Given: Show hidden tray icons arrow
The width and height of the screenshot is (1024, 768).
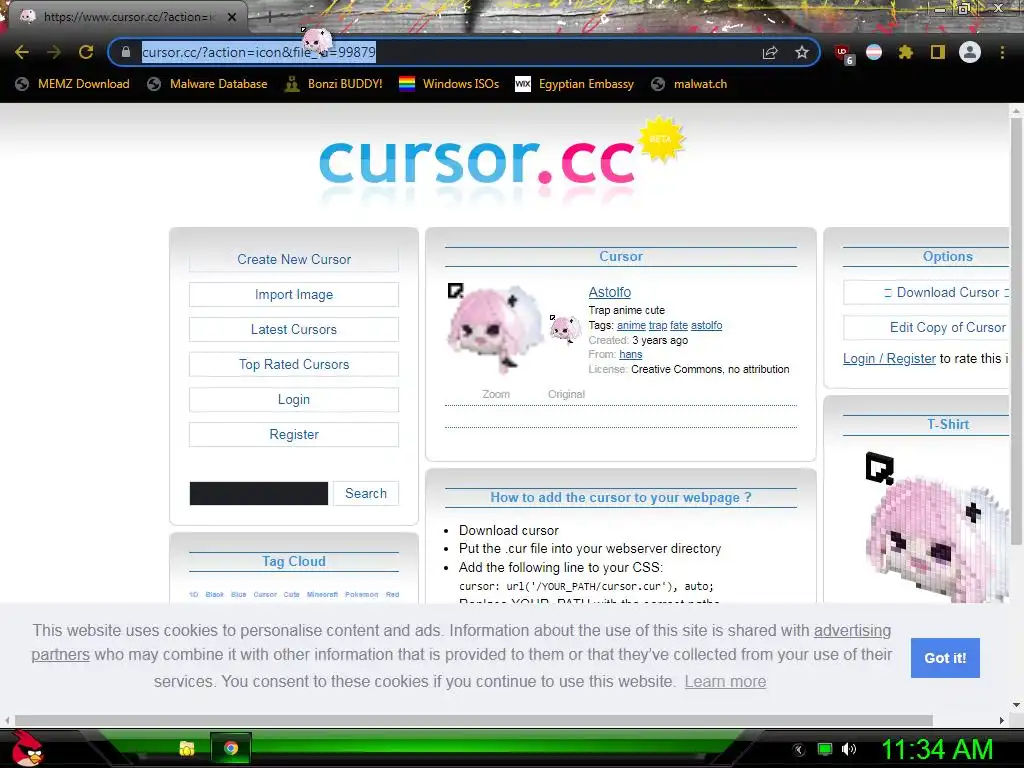Looking at the screenshot, I should point(799,749).
